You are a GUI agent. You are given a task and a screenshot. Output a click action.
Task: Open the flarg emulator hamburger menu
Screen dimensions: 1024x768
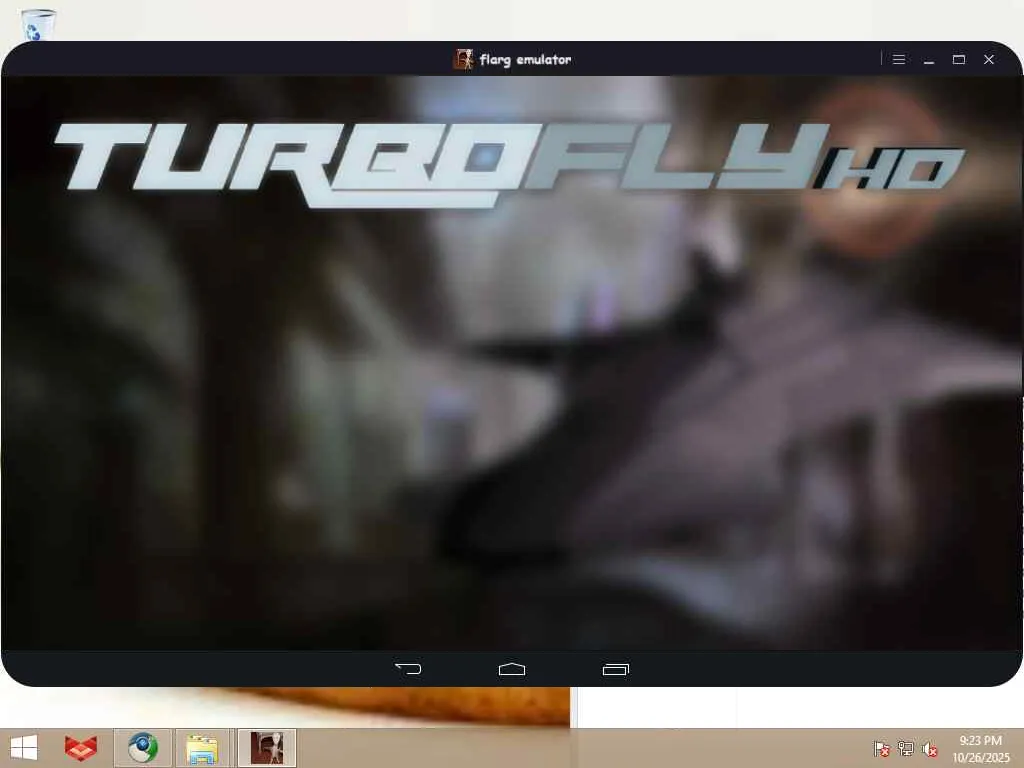[x=899, y=59]
